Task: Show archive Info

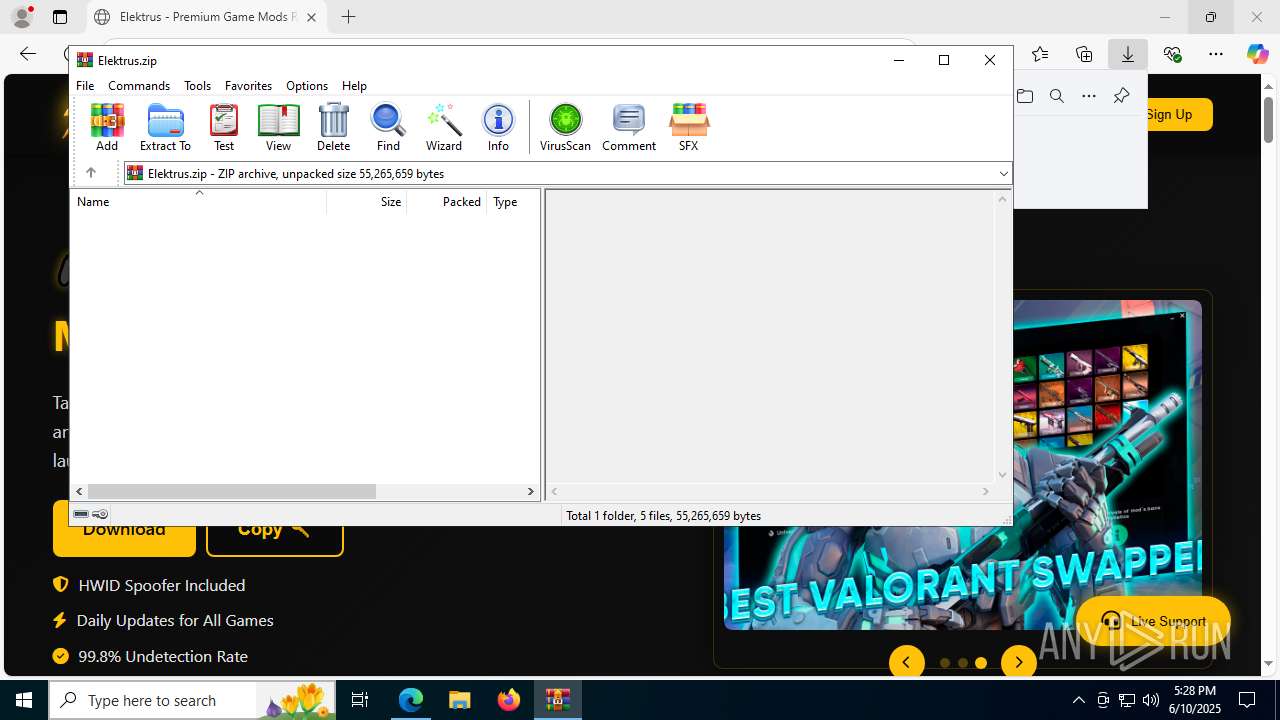Action: (x=498, y=127)
